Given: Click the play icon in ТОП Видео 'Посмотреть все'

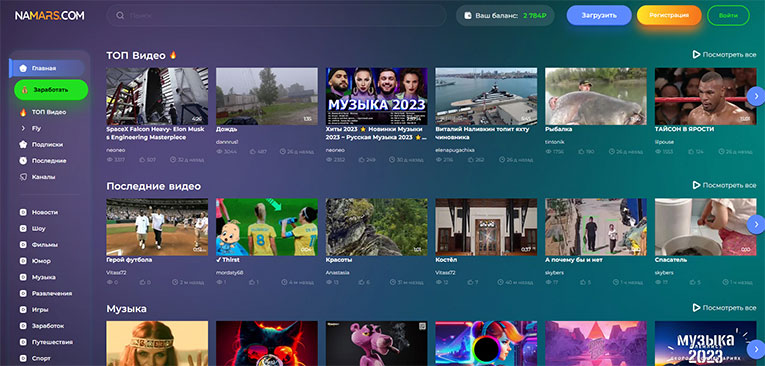Looking at the screenshot, I should [x=696, y=54].
